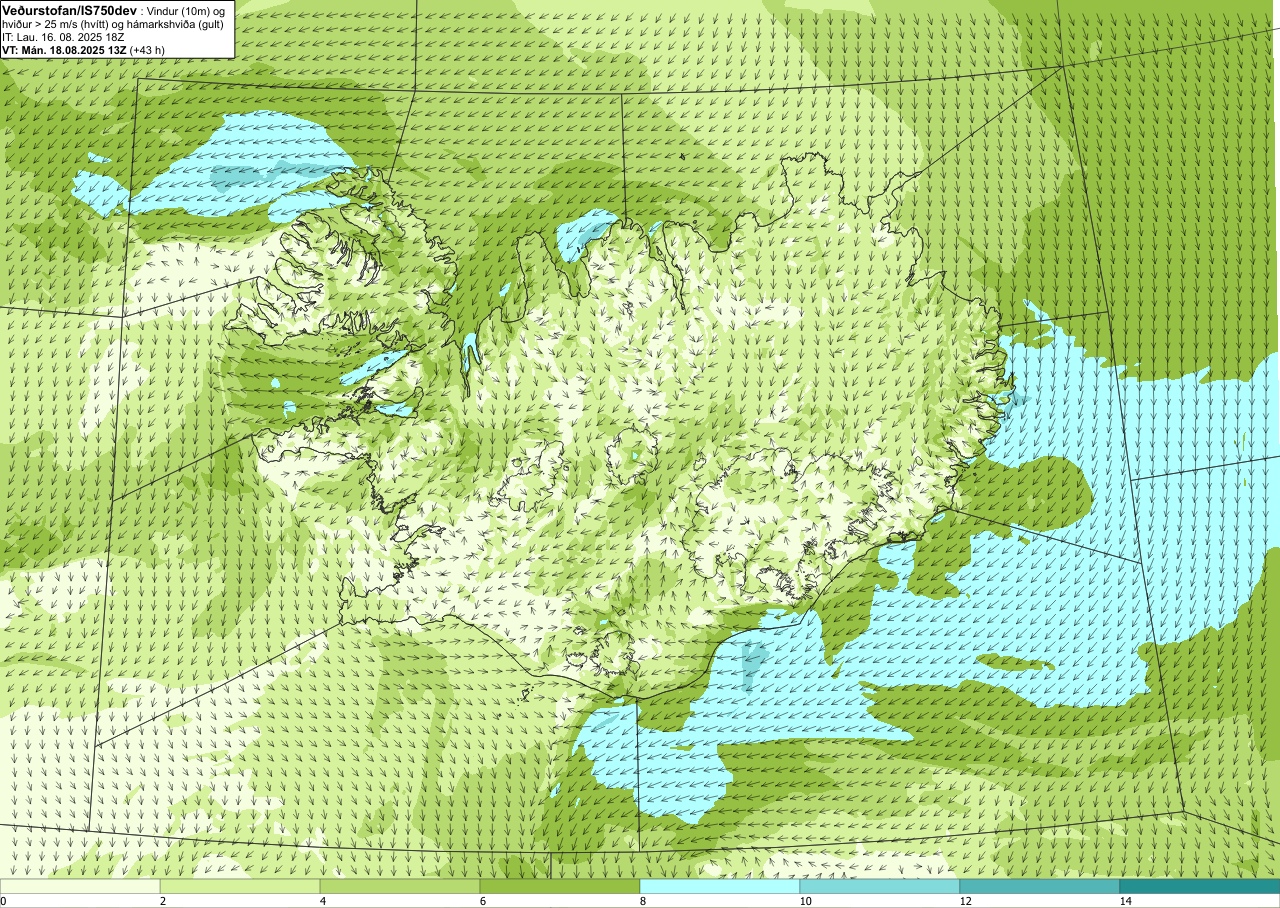Viewport: 1280px width, 908px height.
Task: Click the 'Vindur (10m) og' label
Action: point(186,12)
